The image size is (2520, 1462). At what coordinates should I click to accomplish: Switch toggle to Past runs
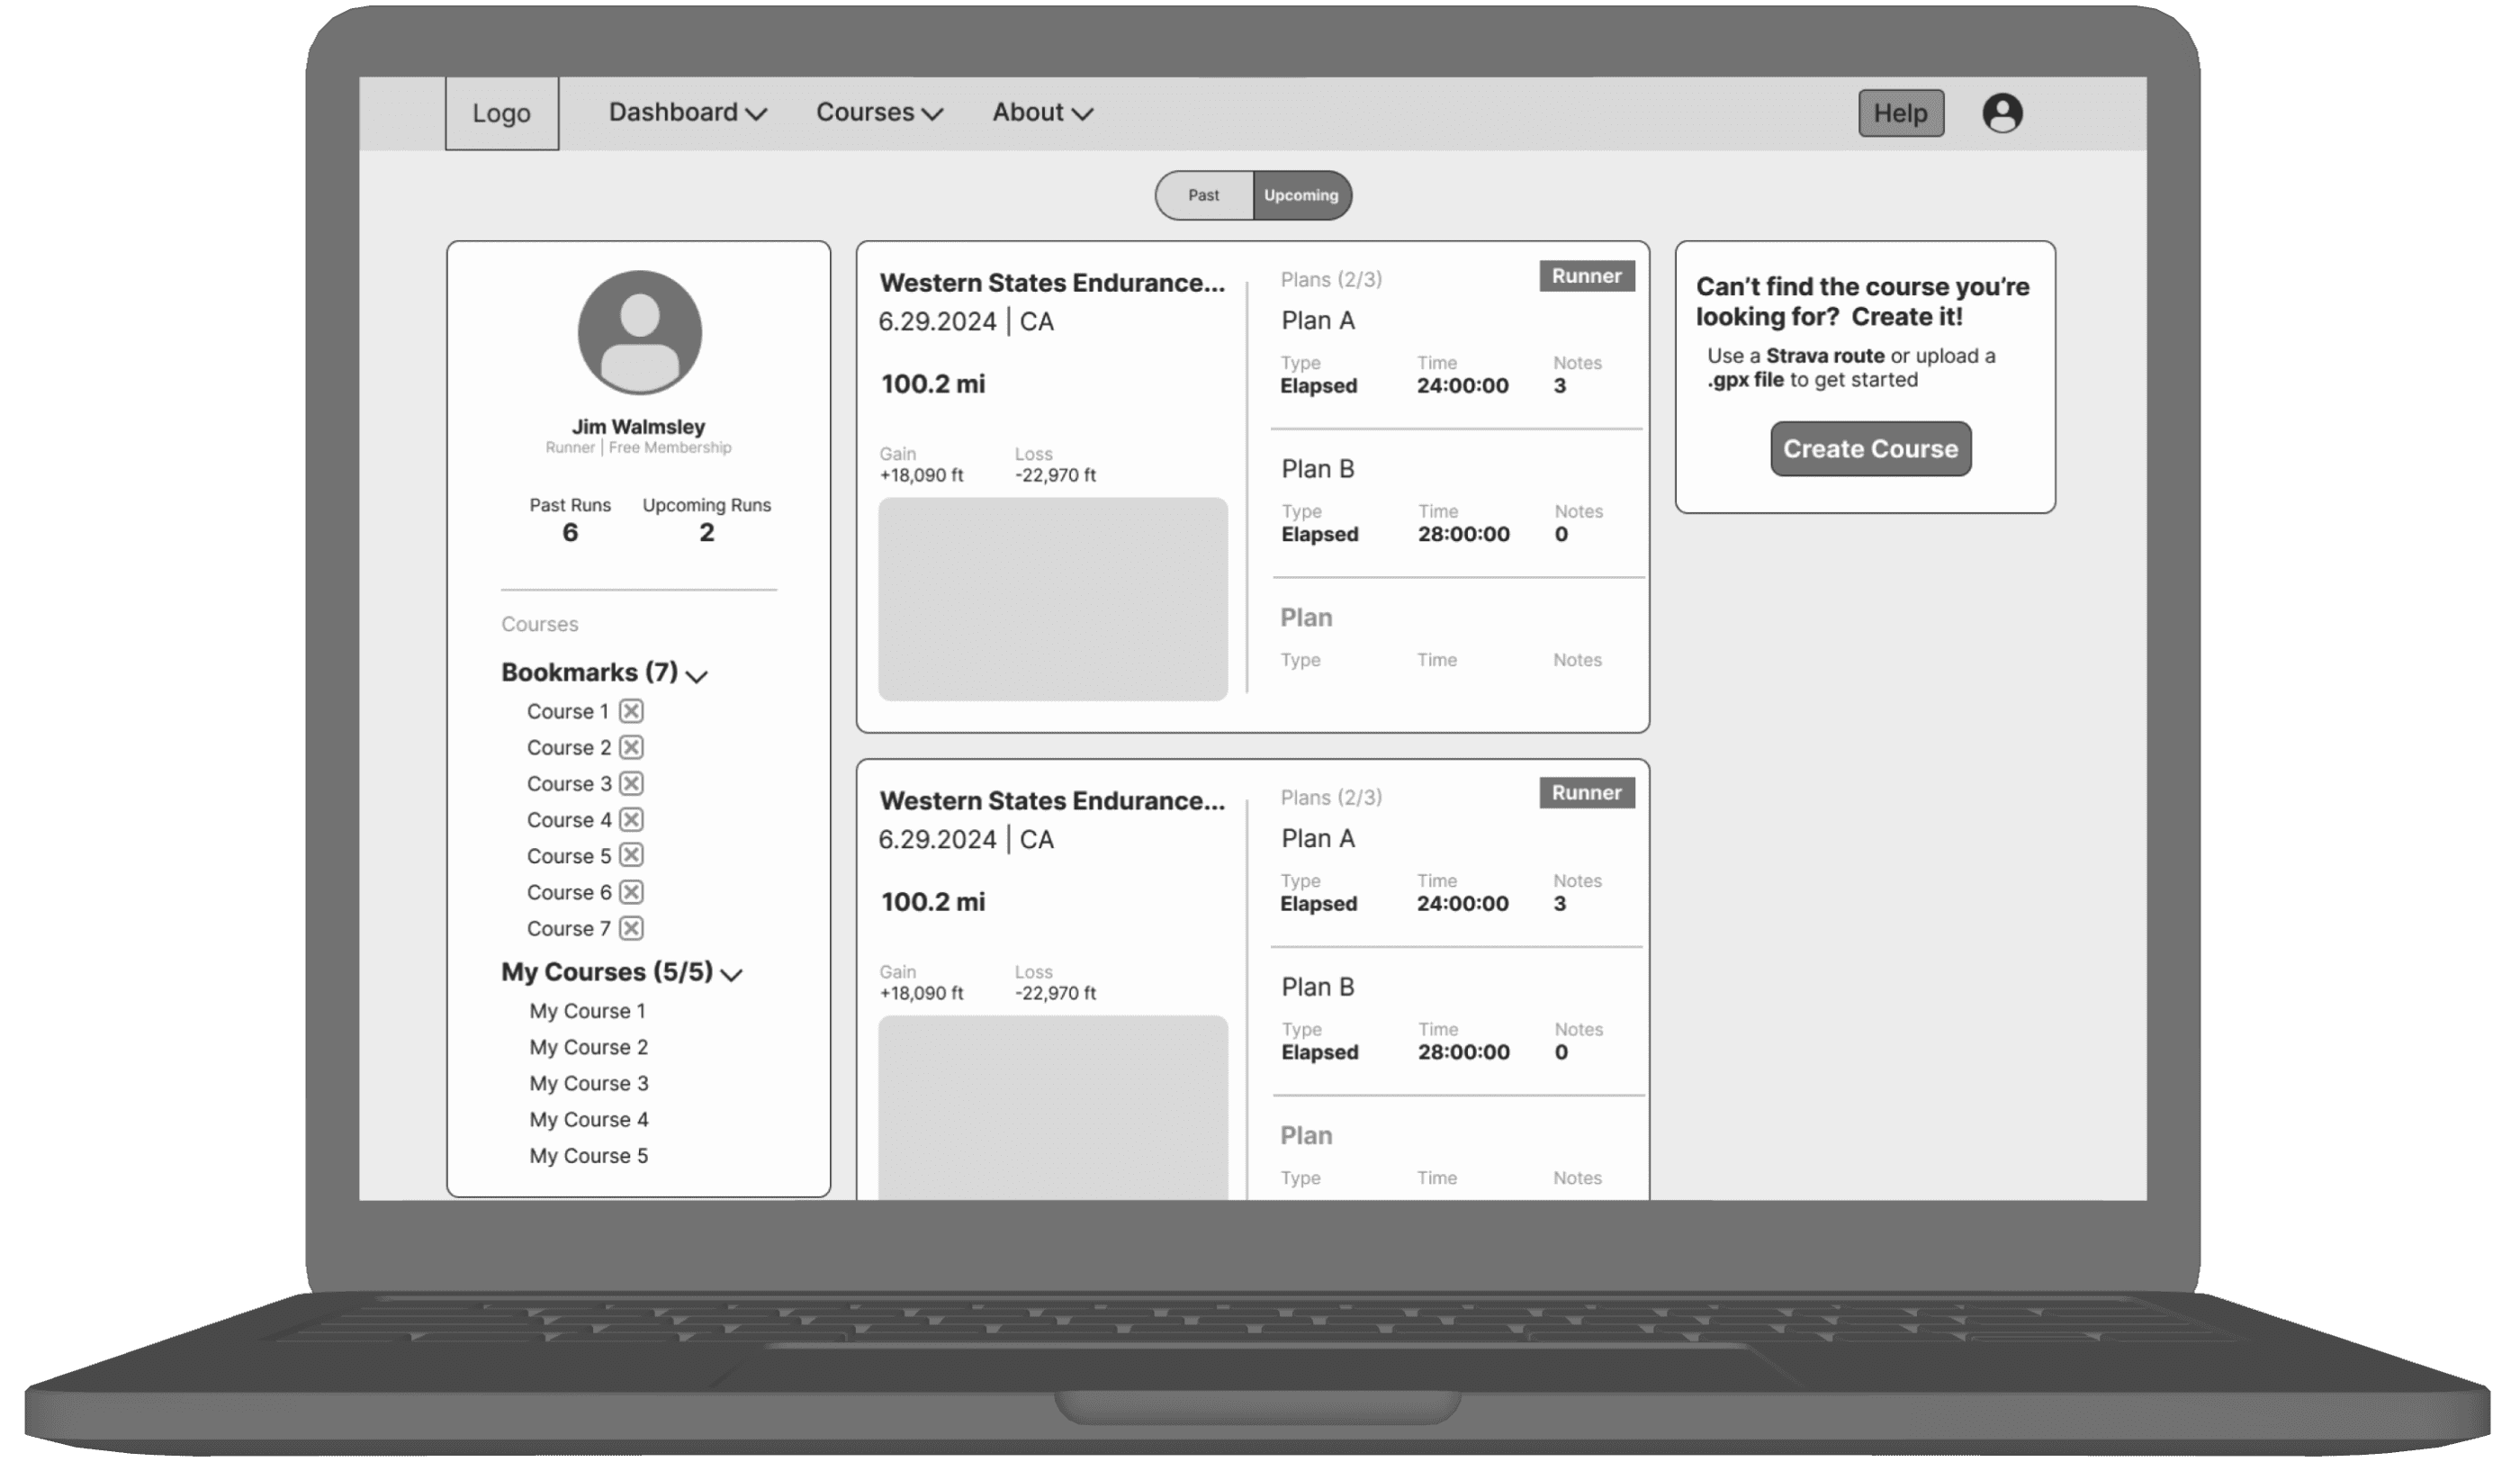[x=1204, y=195]
